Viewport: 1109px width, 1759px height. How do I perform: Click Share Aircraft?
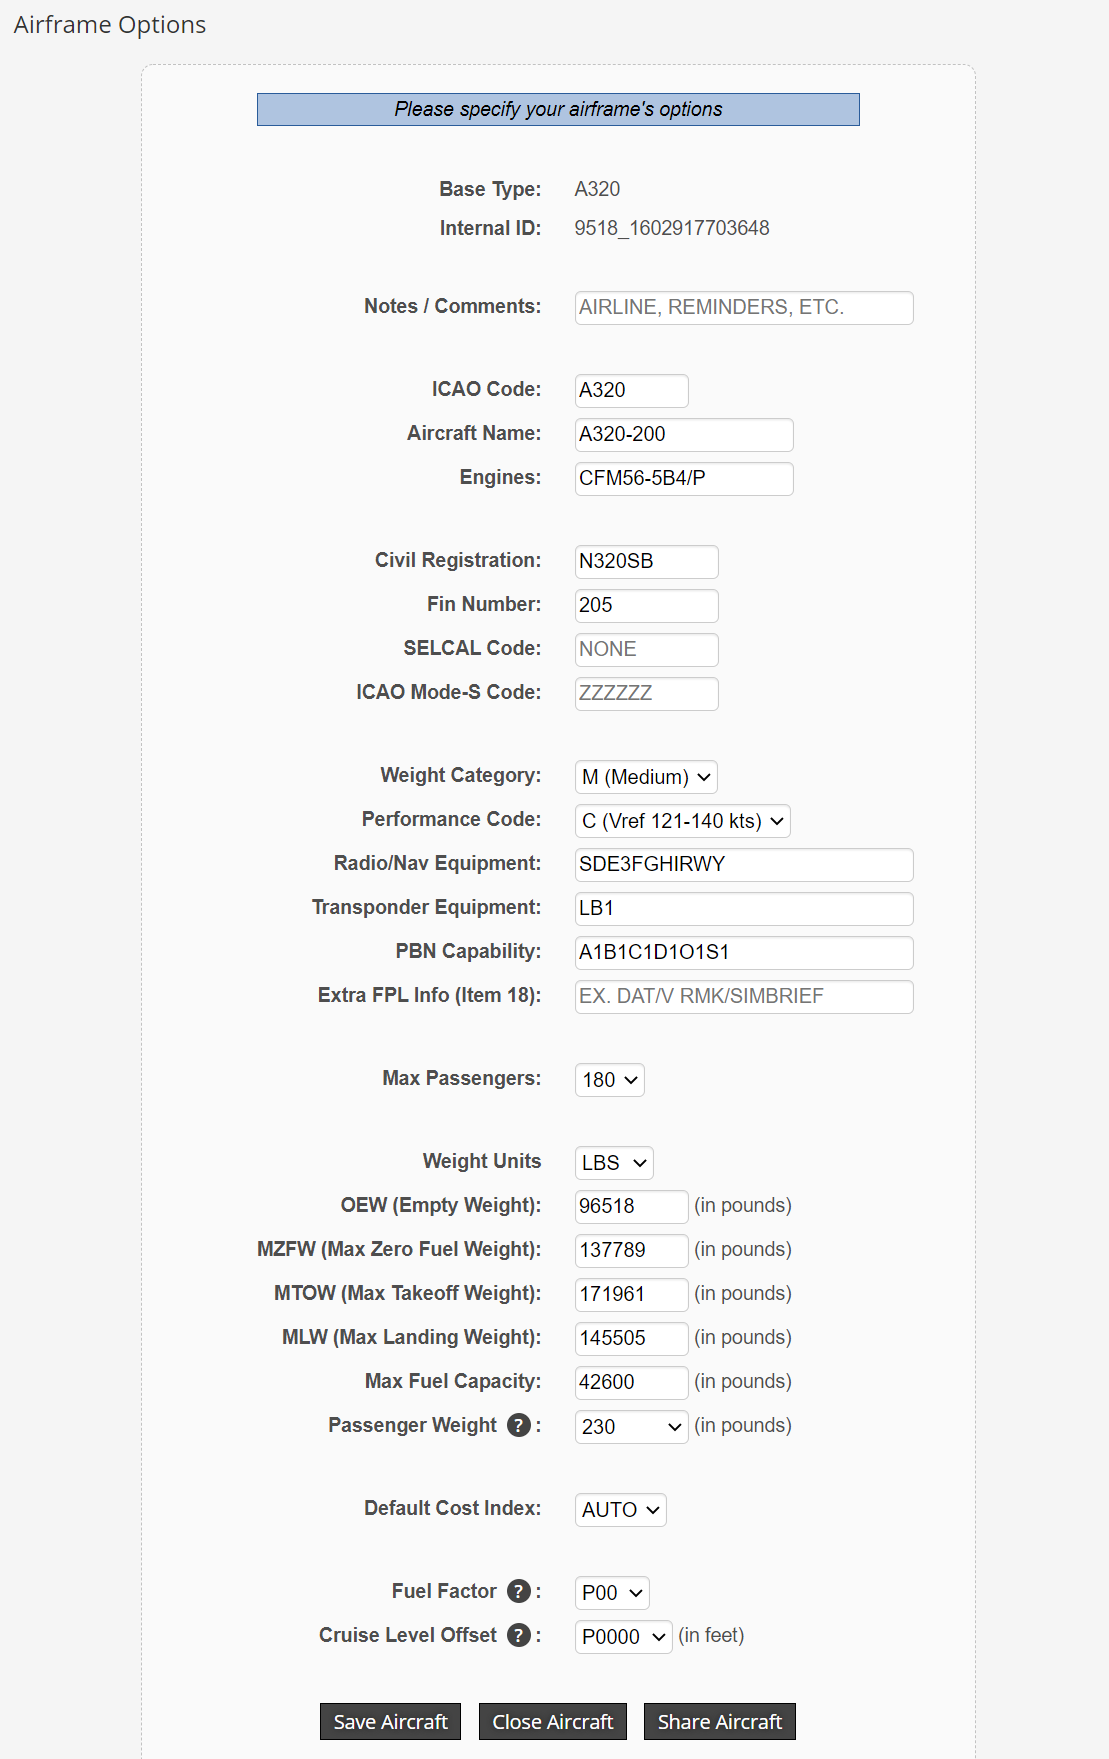[719, 1721]
